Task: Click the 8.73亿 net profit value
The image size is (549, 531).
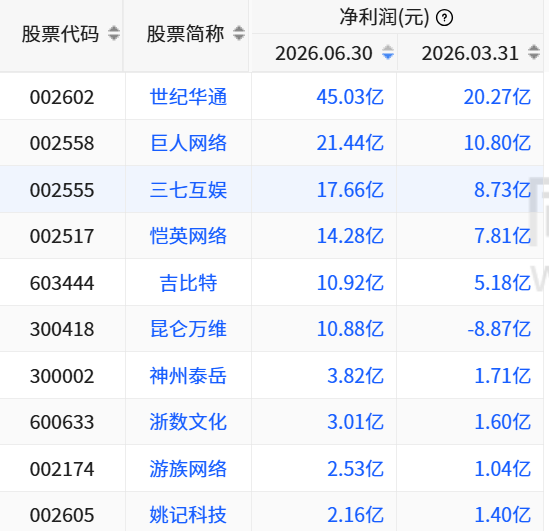Action: click(x=502, y=190)
